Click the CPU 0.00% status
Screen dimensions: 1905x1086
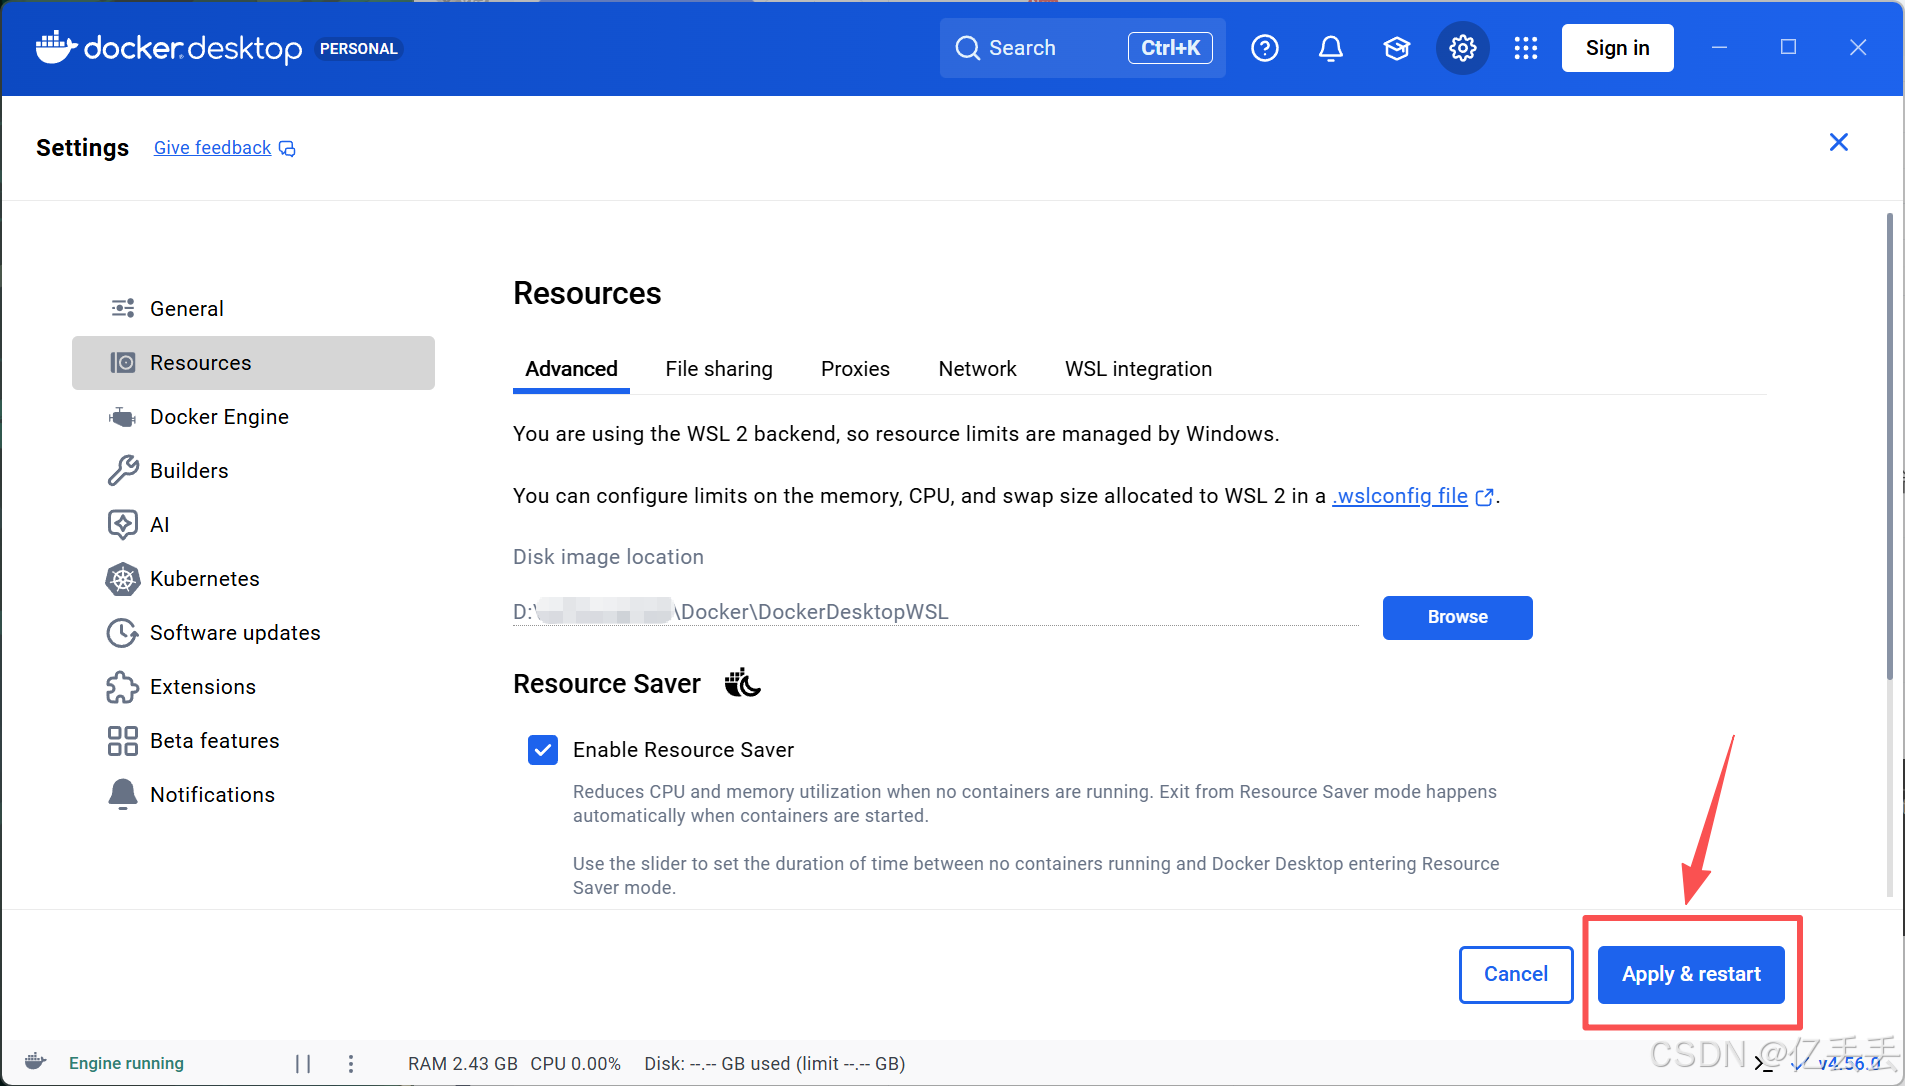576,1063
